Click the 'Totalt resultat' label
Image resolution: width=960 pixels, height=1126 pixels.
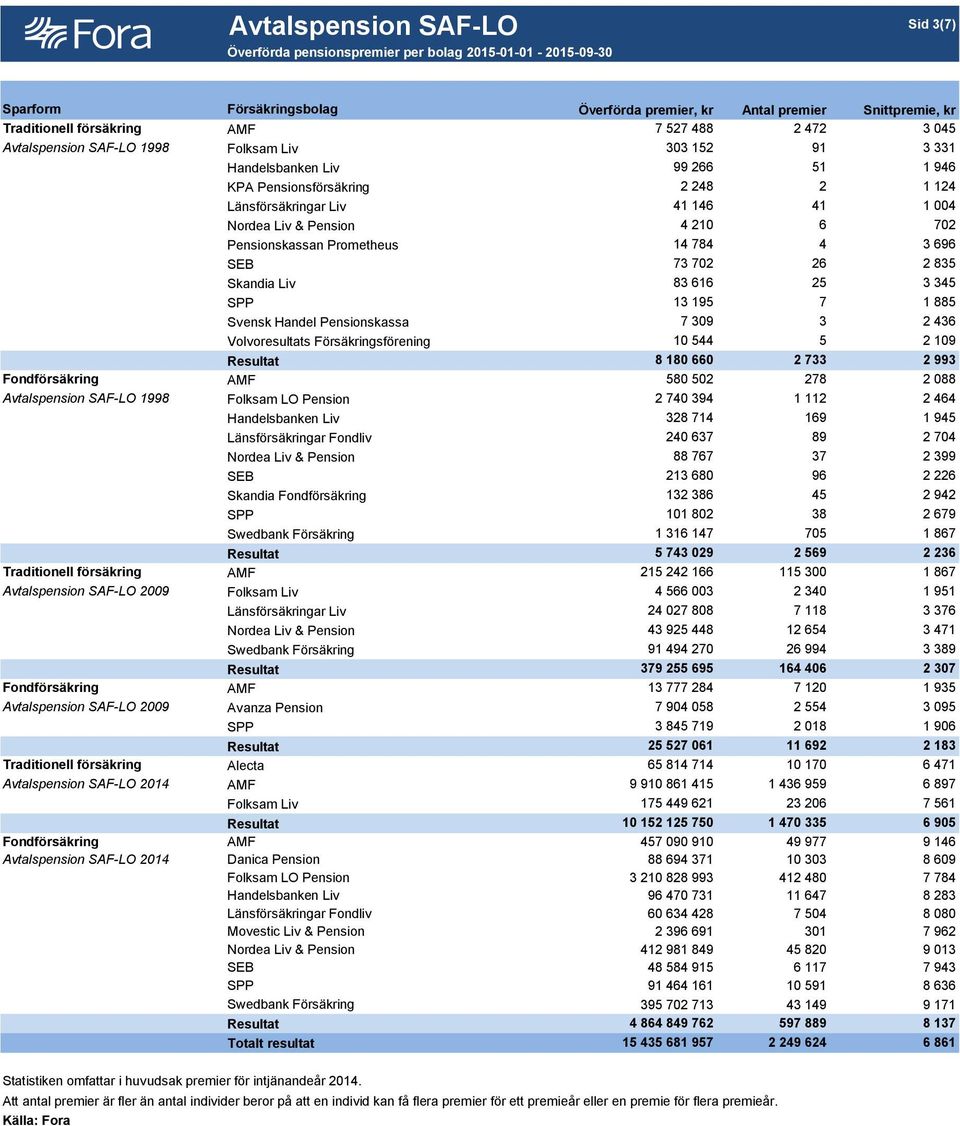tap(271, 1043)
